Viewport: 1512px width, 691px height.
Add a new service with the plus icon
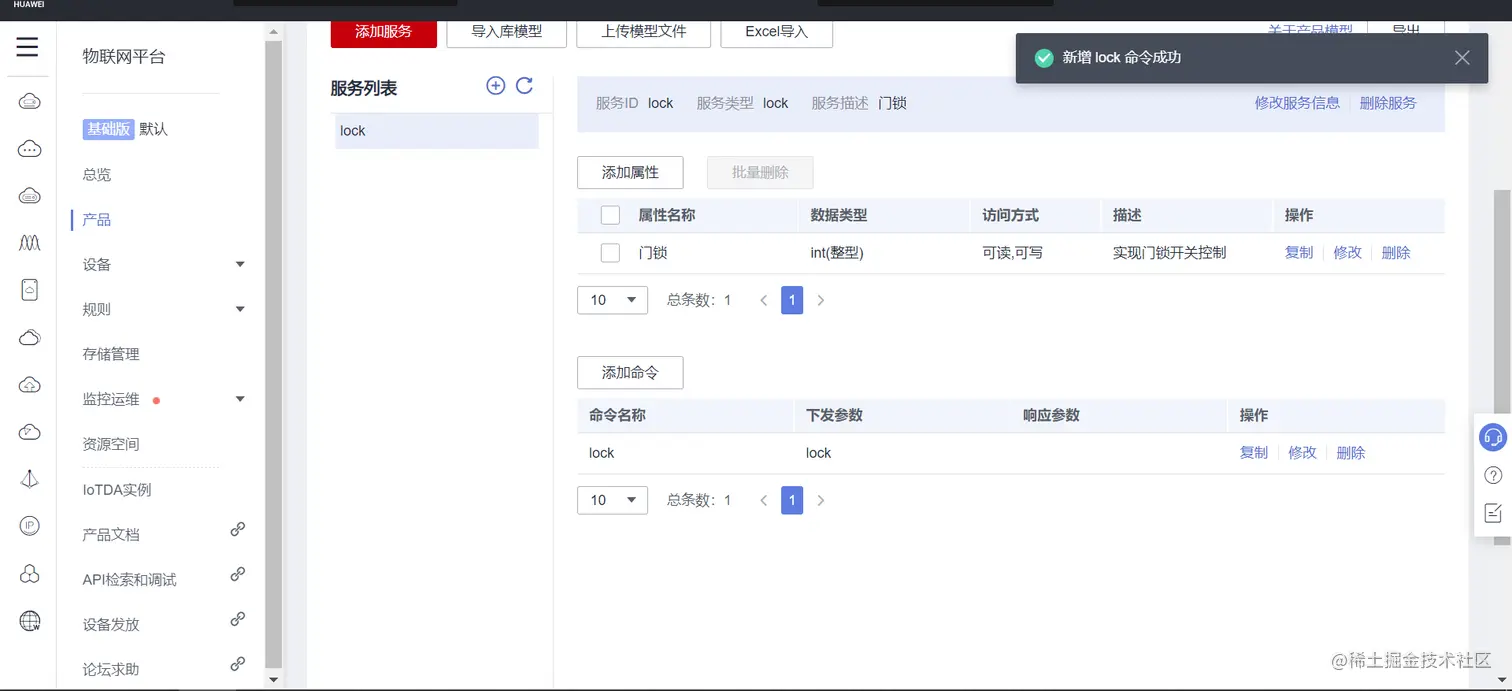coord(495,86)
